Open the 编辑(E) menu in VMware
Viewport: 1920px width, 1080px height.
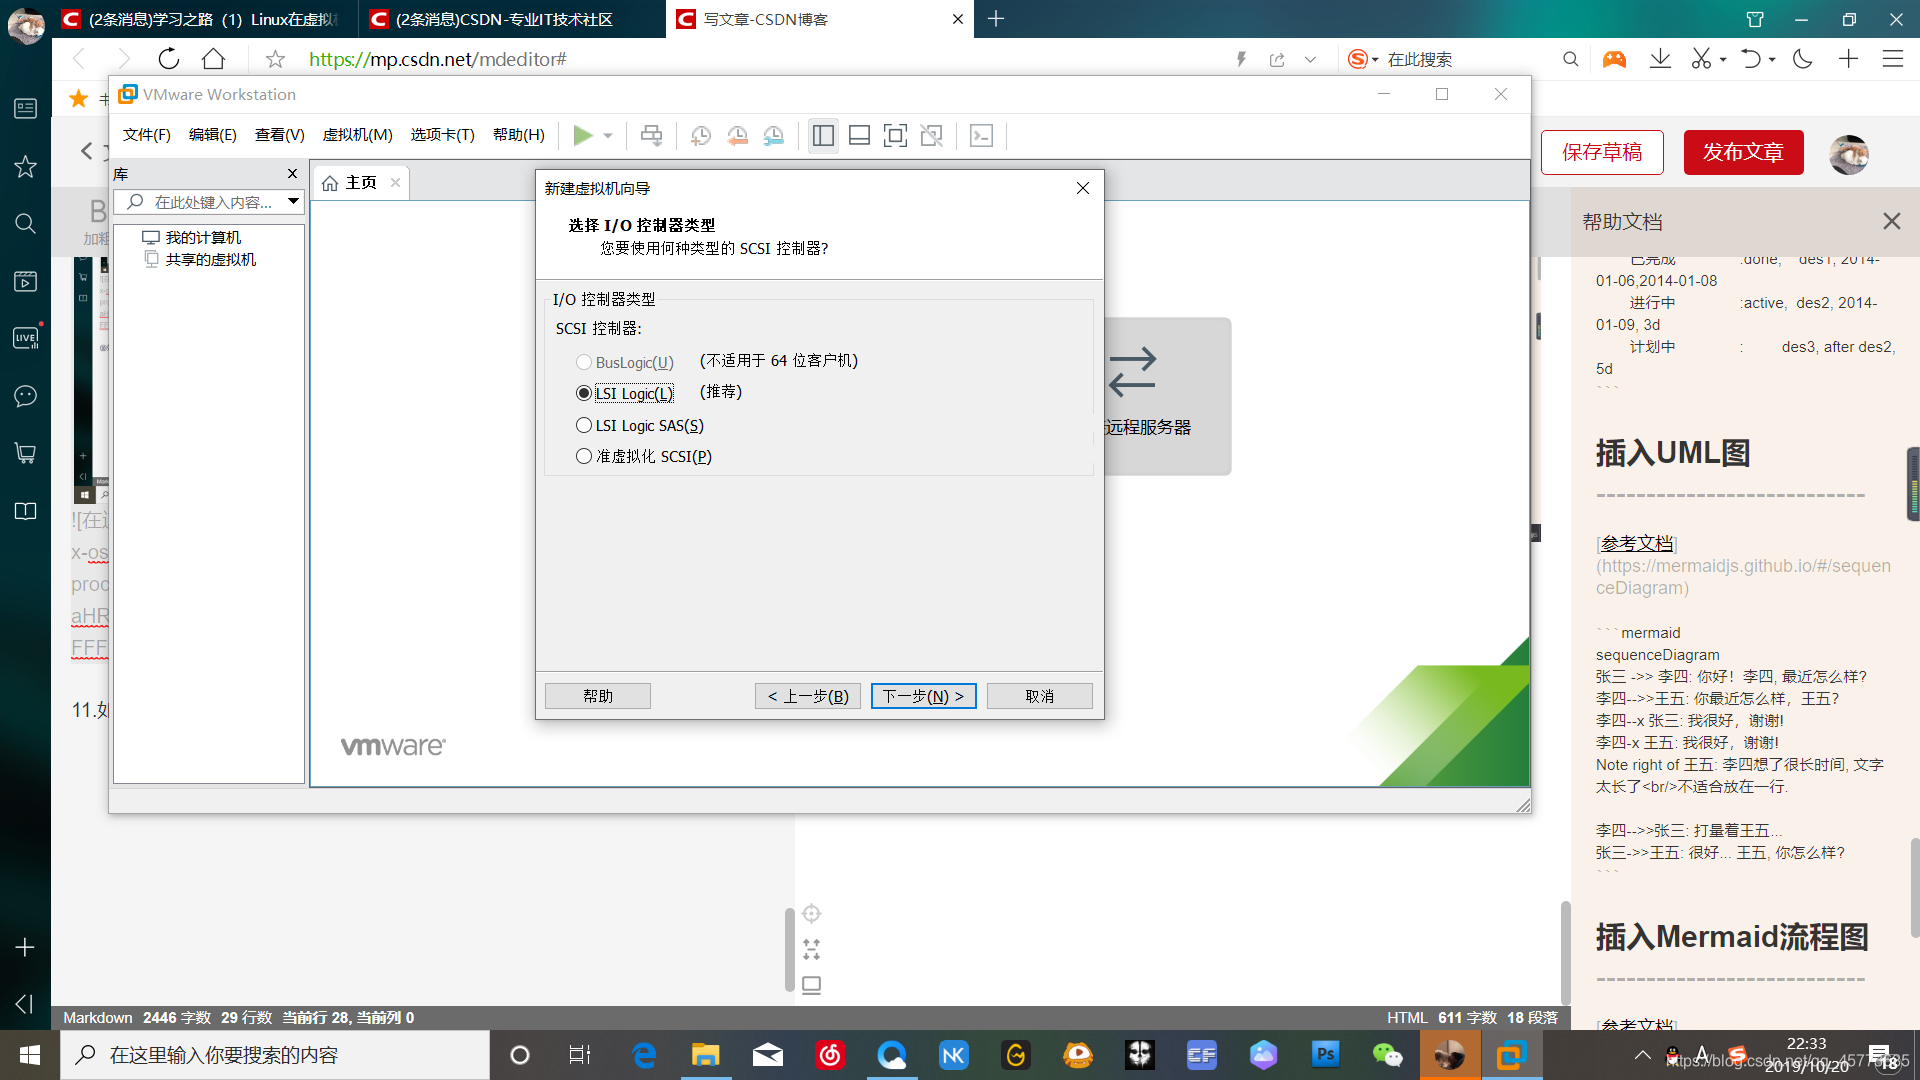coord(212,135)
